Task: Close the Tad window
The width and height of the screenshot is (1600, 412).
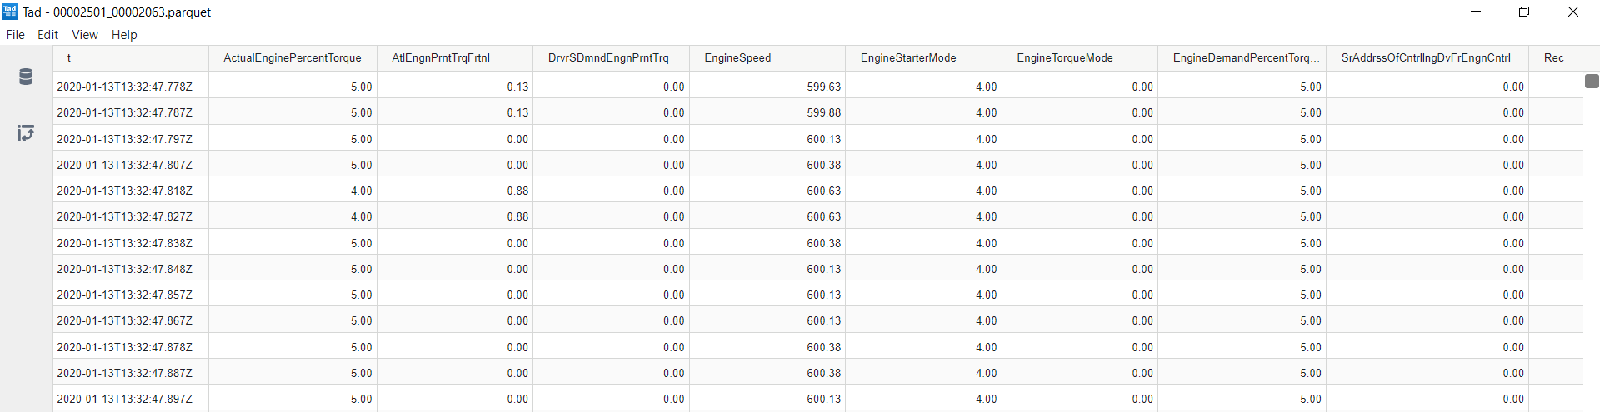Action: [1572, 12]
